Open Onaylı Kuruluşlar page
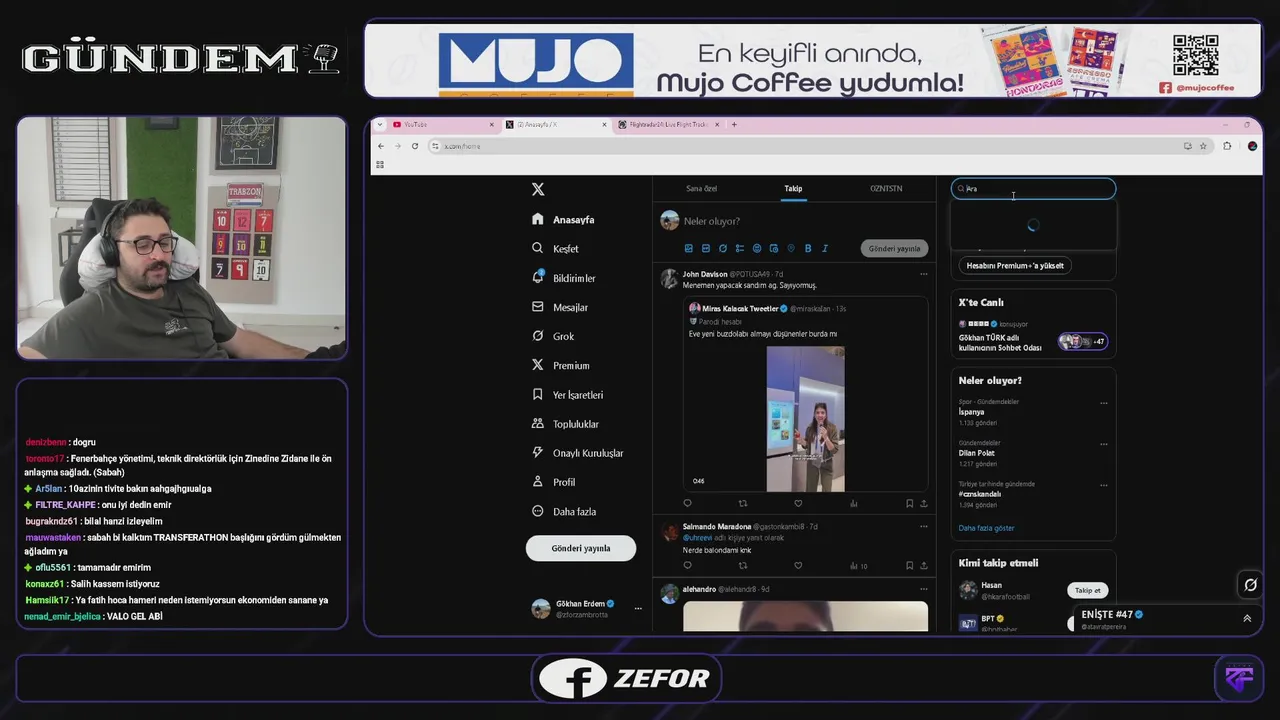The height and width of the screenshot is (720, 1280). coord(577,453)
